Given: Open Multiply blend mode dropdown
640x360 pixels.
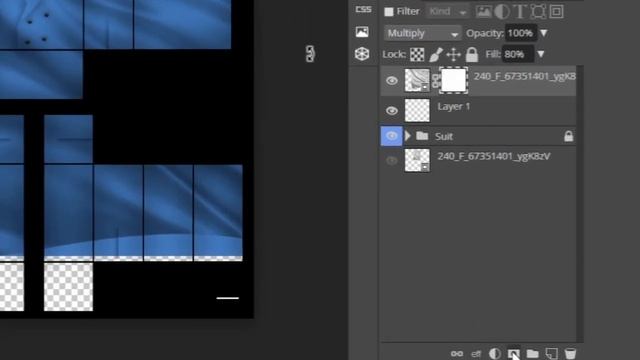Looking at the screenshot, I should pos(422,33).
